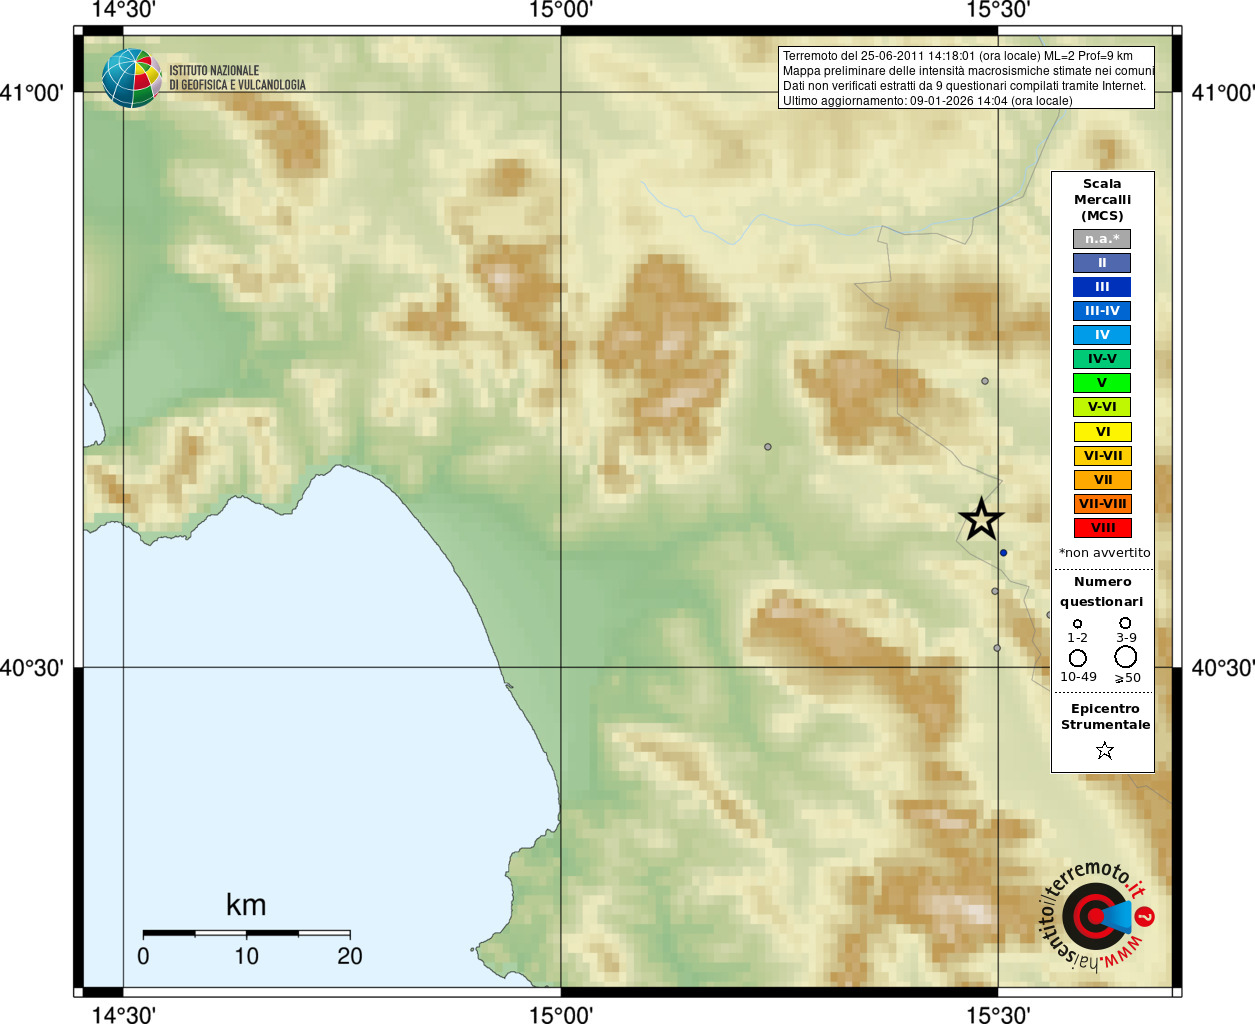
Task: Click the 'Mappa preliminare delle intensità' line
Action: (x=968, y=71)
